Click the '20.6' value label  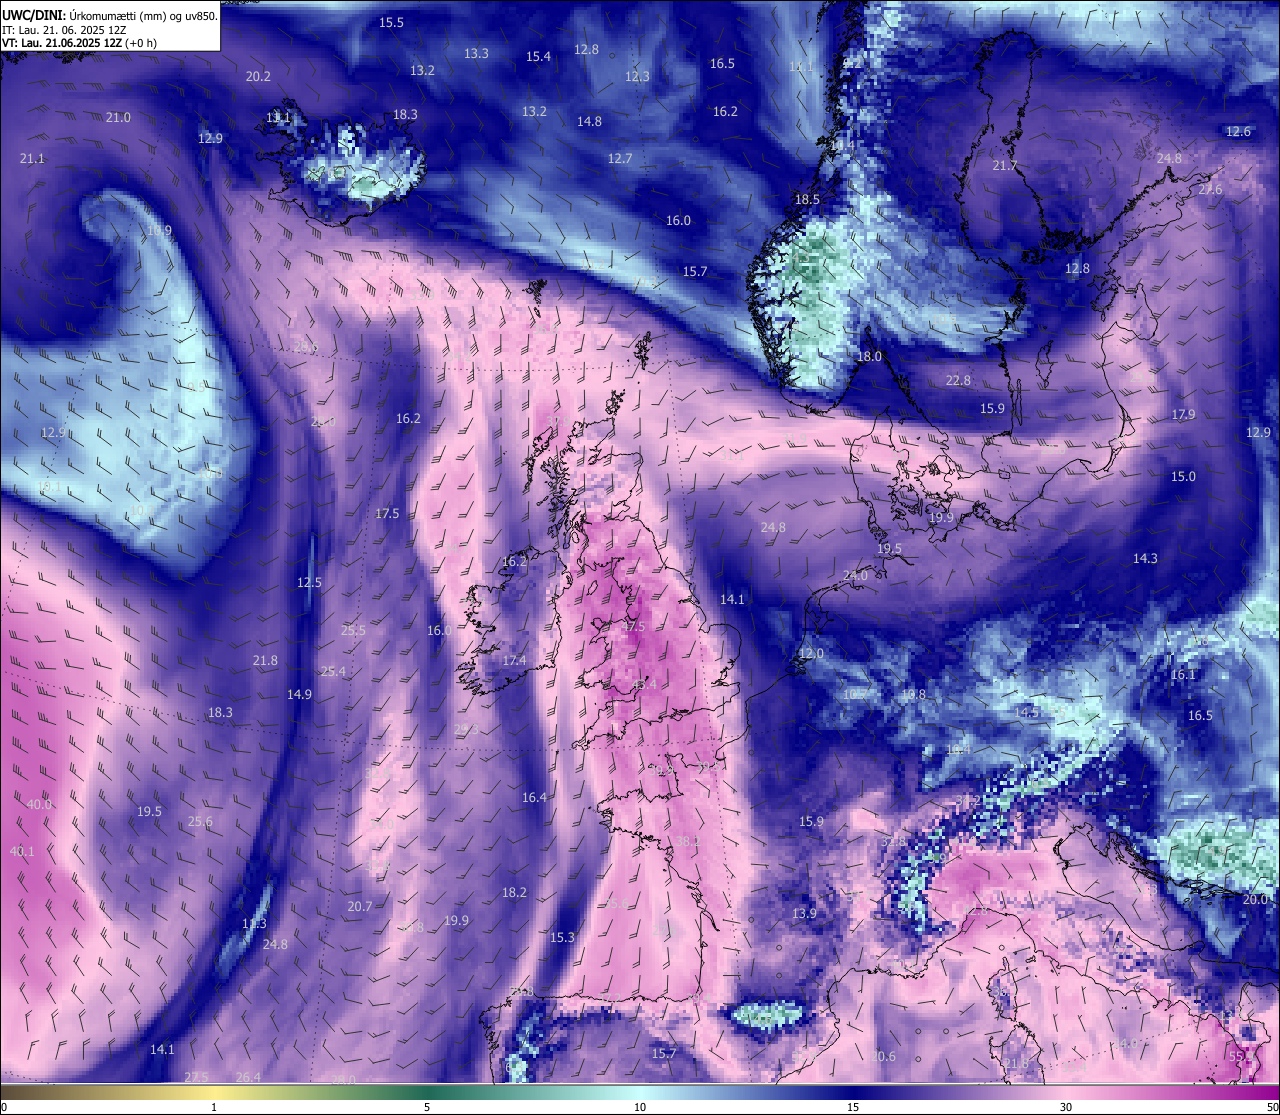coord(883,1056)
